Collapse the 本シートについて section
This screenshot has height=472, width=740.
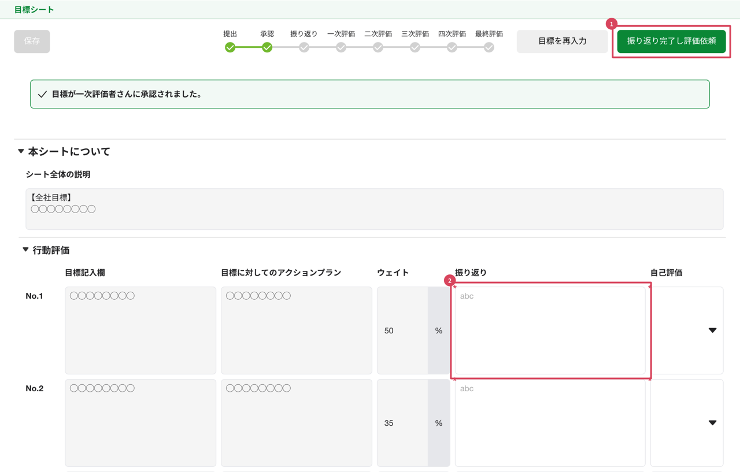[21, 151]
